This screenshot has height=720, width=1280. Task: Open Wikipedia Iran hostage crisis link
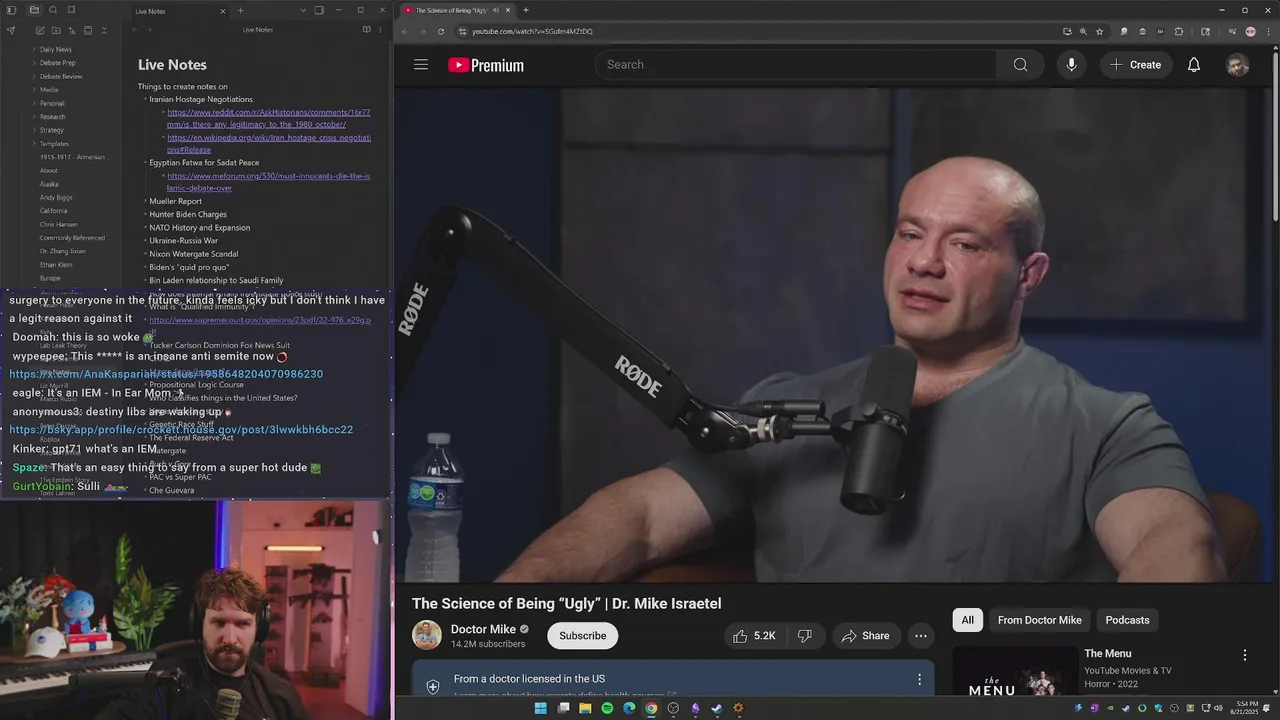tap(268, 143)
